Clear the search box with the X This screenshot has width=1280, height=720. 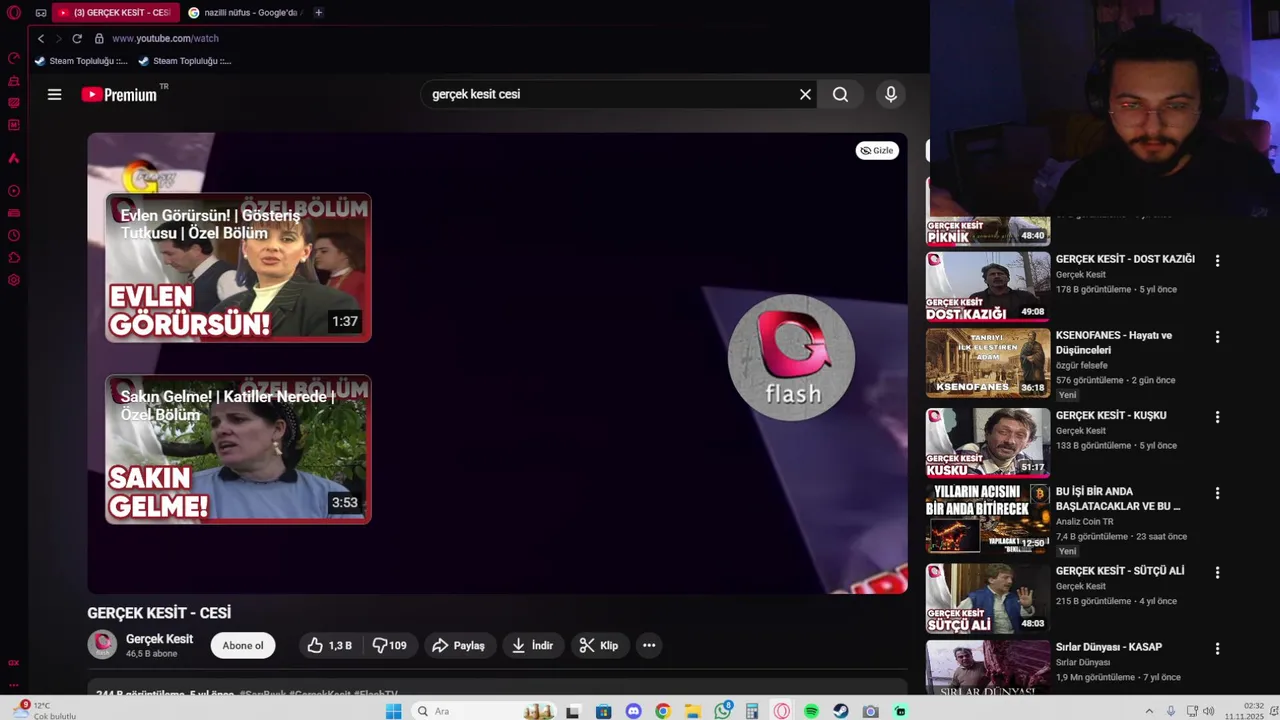tap(805, 94)
